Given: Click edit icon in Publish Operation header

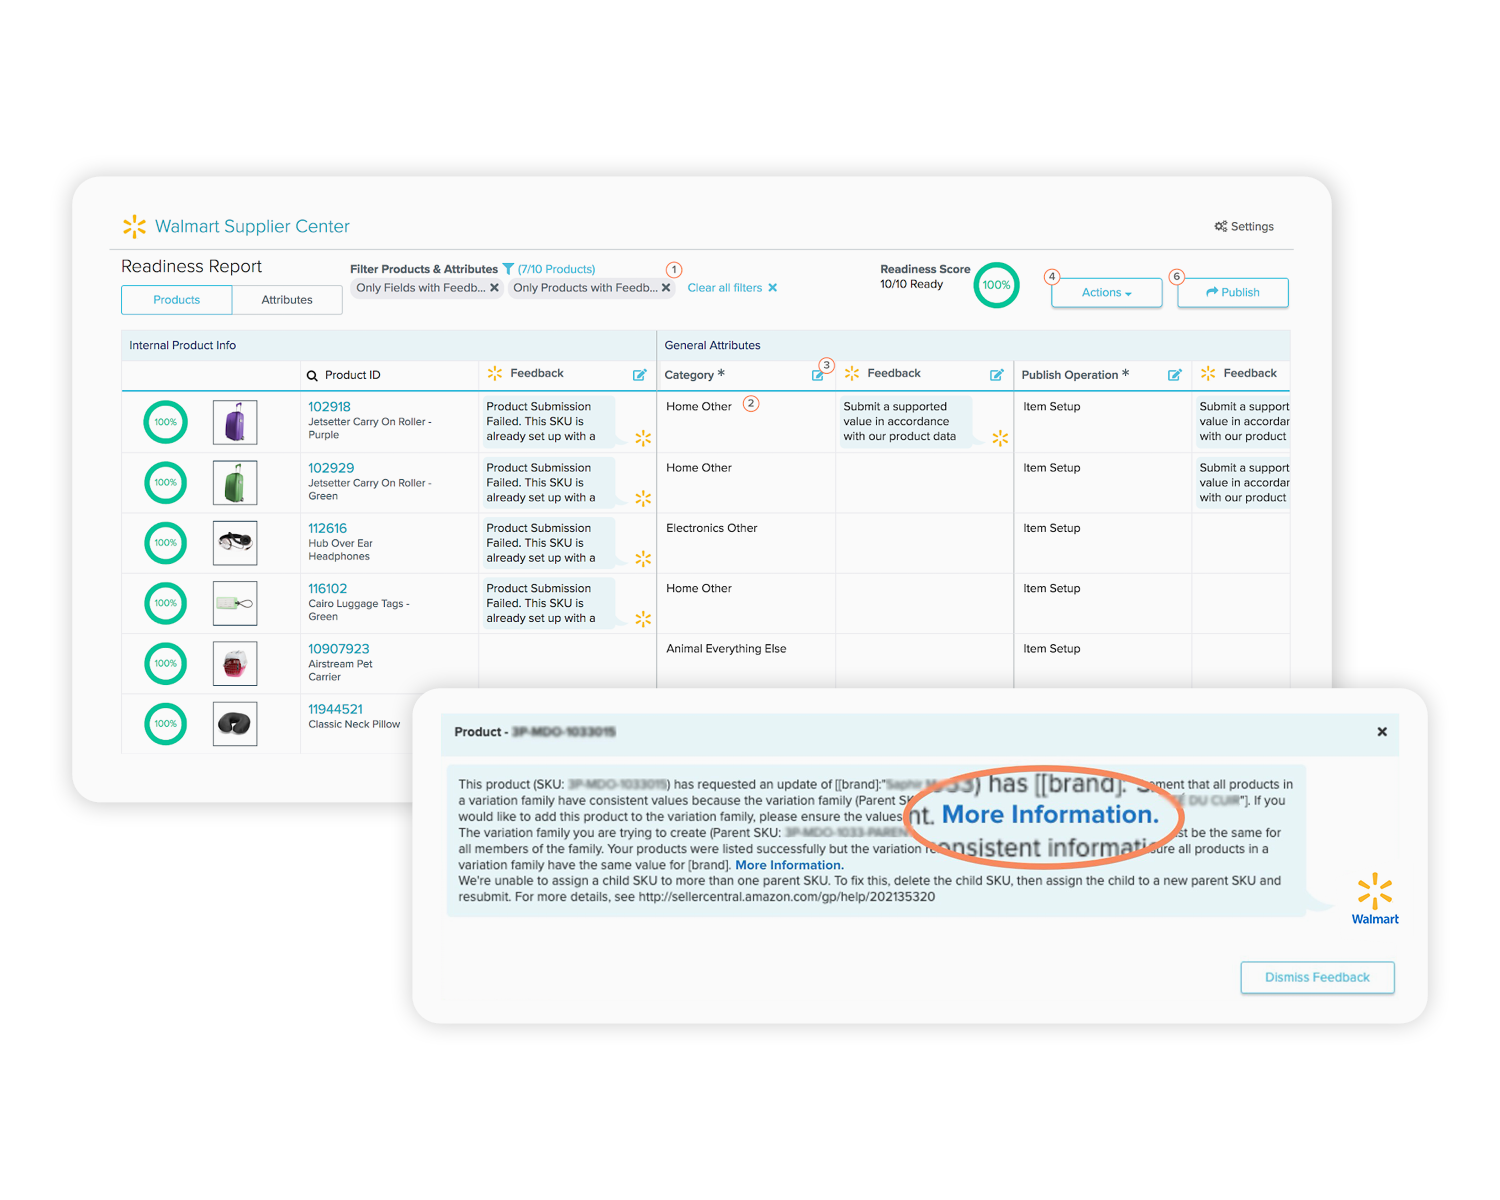Looking at the screenshot, I should point(1175,375).
